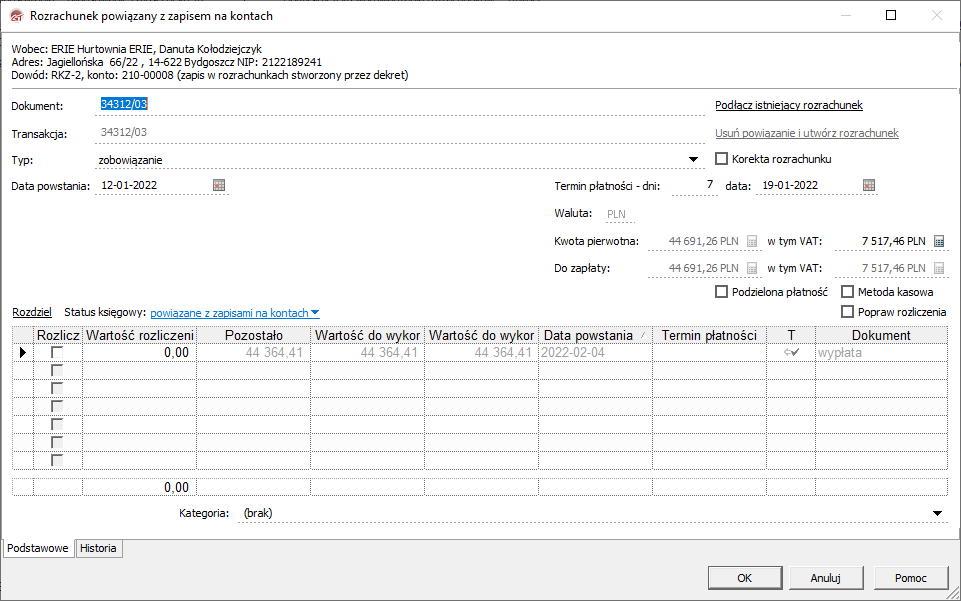Tick Rozlicz checkbox in wypłata row
This screenshot has width=961, height=601.
click(57, 352)
